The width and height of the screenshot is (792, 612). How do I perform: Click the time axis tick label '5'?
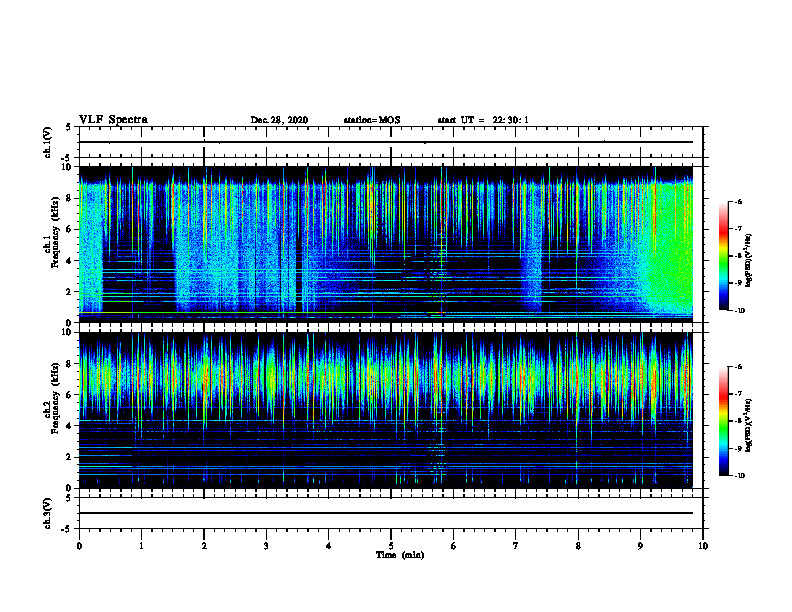pos(391,546)
